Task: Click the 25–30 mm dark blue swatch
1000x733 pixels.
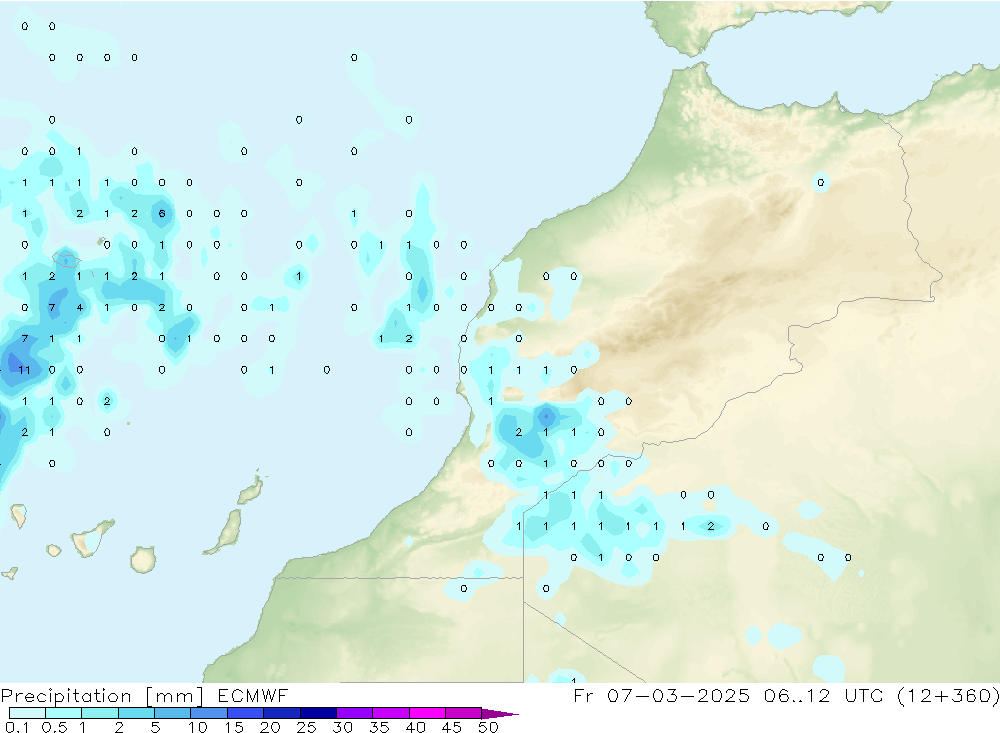Action: 318,713
